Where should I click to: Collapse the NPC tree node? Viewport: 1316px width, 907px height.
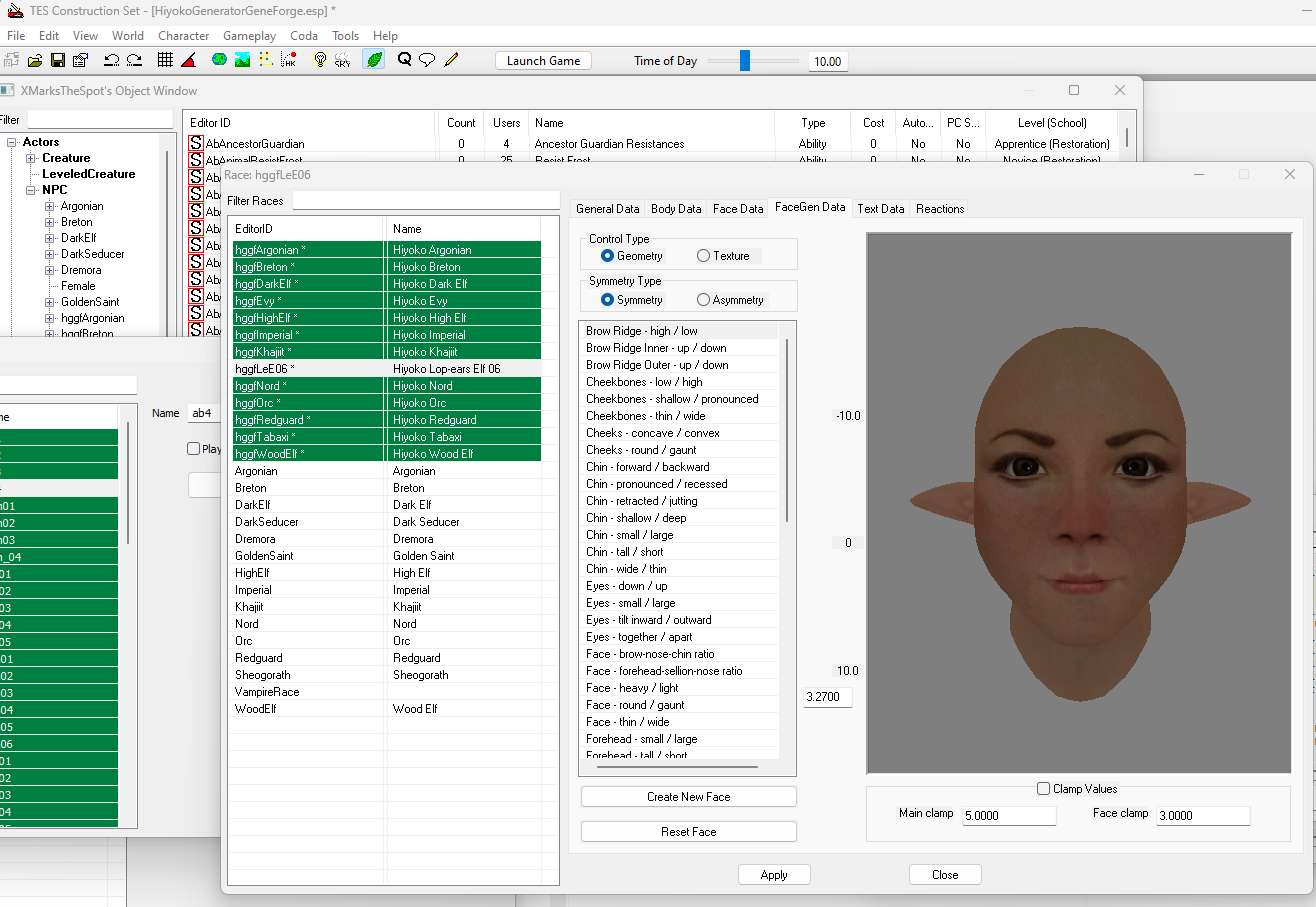[31, 190]
